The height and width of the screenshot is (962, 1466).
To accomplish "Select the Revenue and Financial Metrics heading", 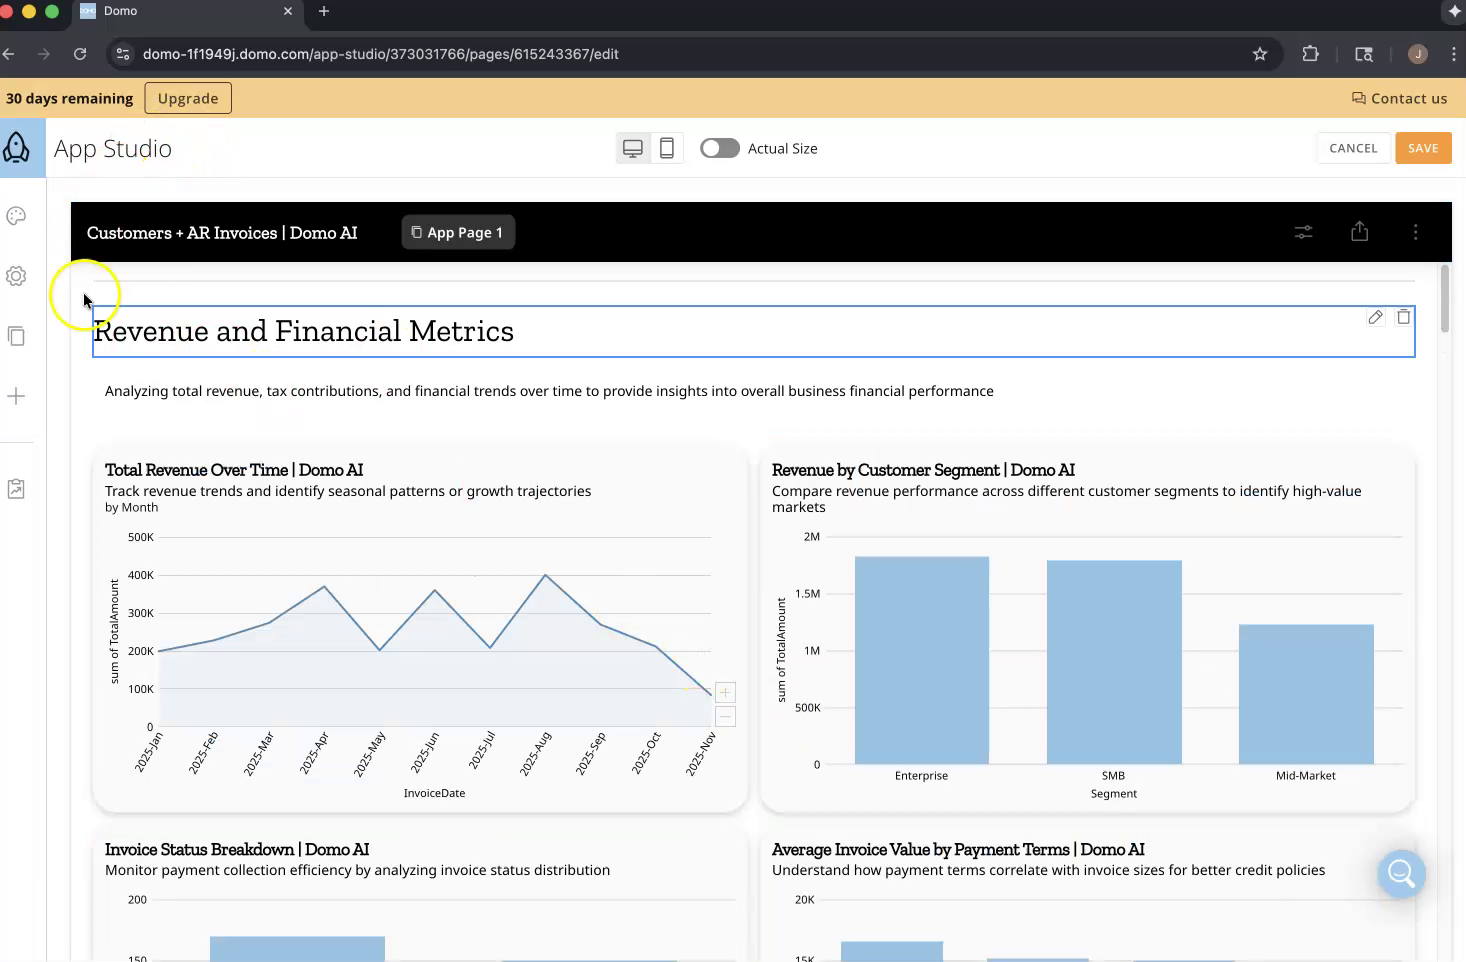I will [304, 331].
